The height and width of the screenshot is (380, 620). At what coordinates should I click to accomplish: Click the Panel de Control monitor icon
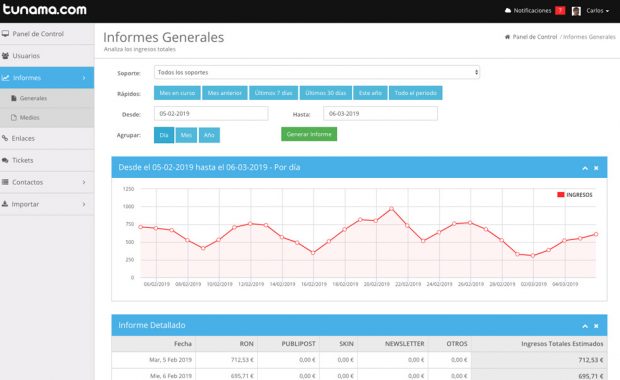tap(5, 34)
